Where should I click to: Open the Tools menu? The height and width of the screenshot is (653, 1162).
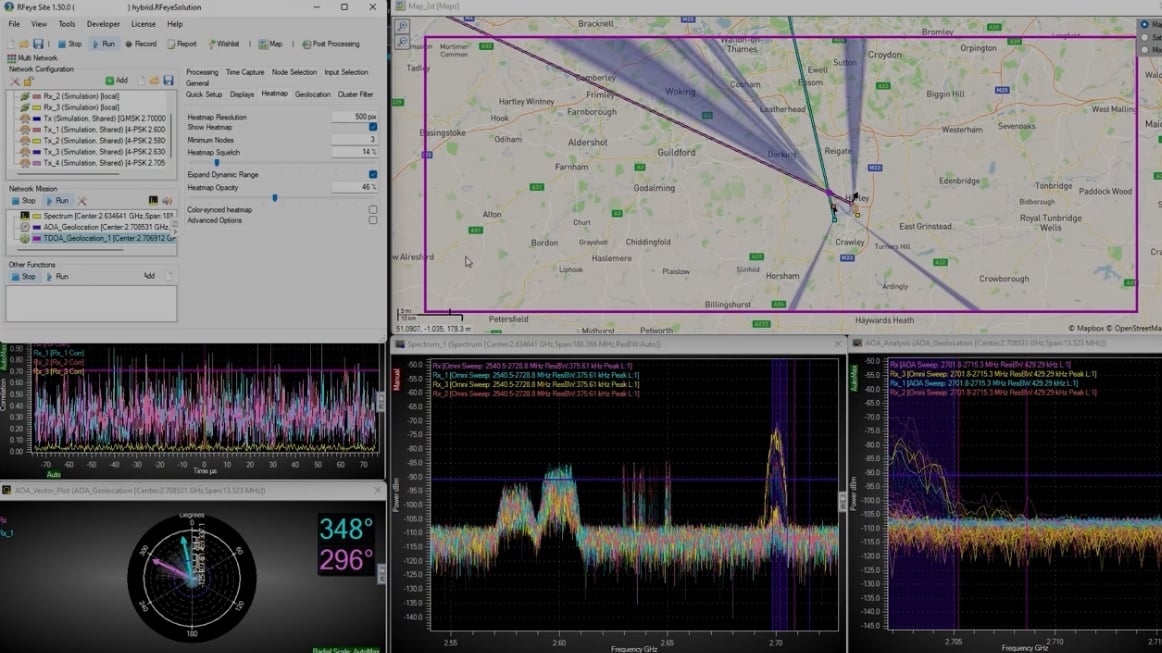(x=67, y=24)
